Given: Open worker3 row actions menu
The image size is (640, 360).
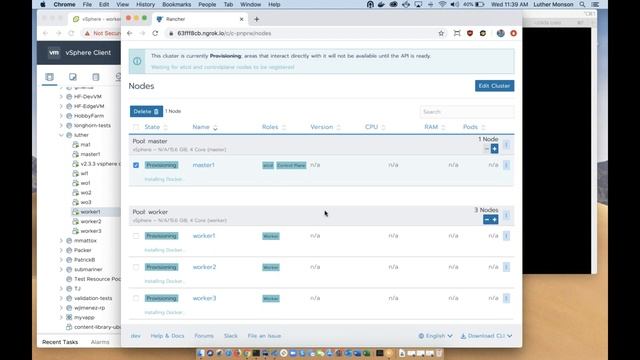Looking at the screenshot, I should (506, 298).
